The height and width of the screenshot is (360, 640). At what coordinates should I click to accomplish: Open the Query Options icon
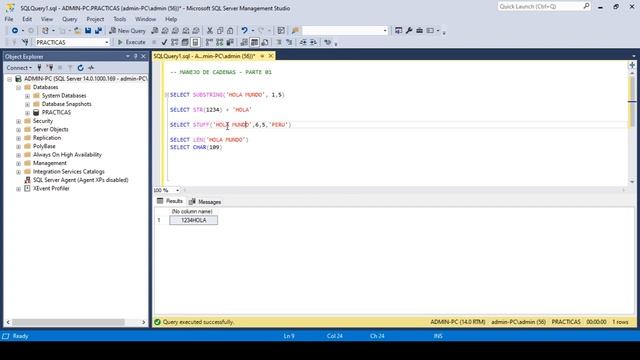click(185, 42)
